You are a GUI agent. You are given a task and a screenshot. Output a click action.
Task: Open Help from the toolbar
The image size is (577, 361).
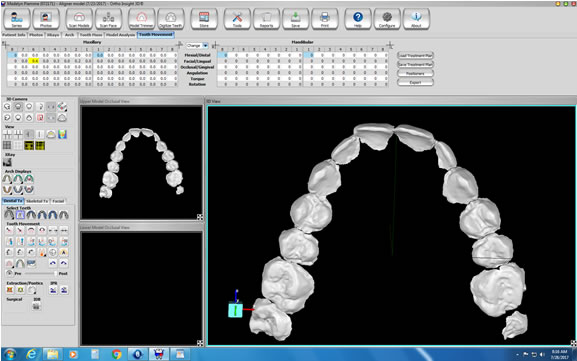tap(358, 19)
